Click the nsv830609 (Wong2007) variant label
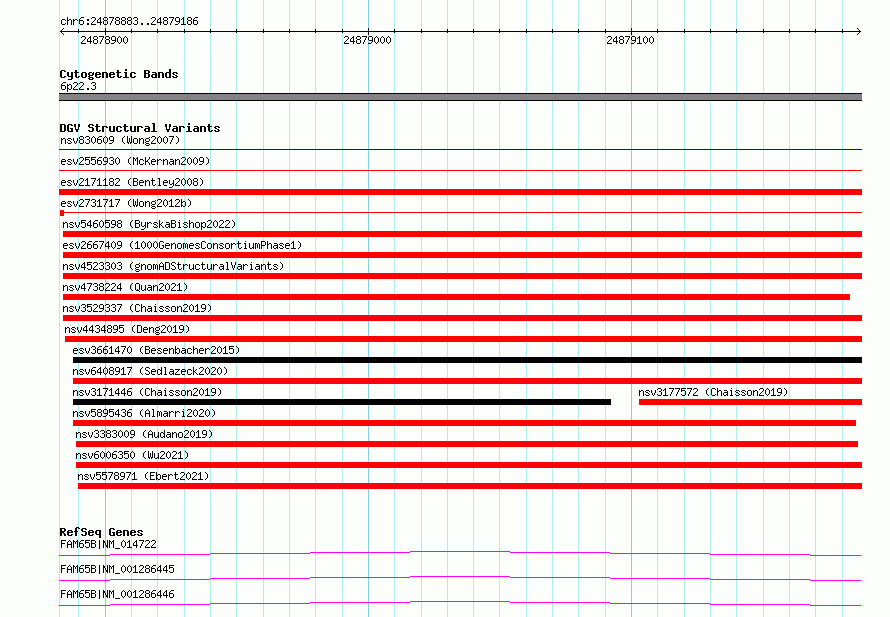This screenshot has width=890, height=617. click(120, 140)
